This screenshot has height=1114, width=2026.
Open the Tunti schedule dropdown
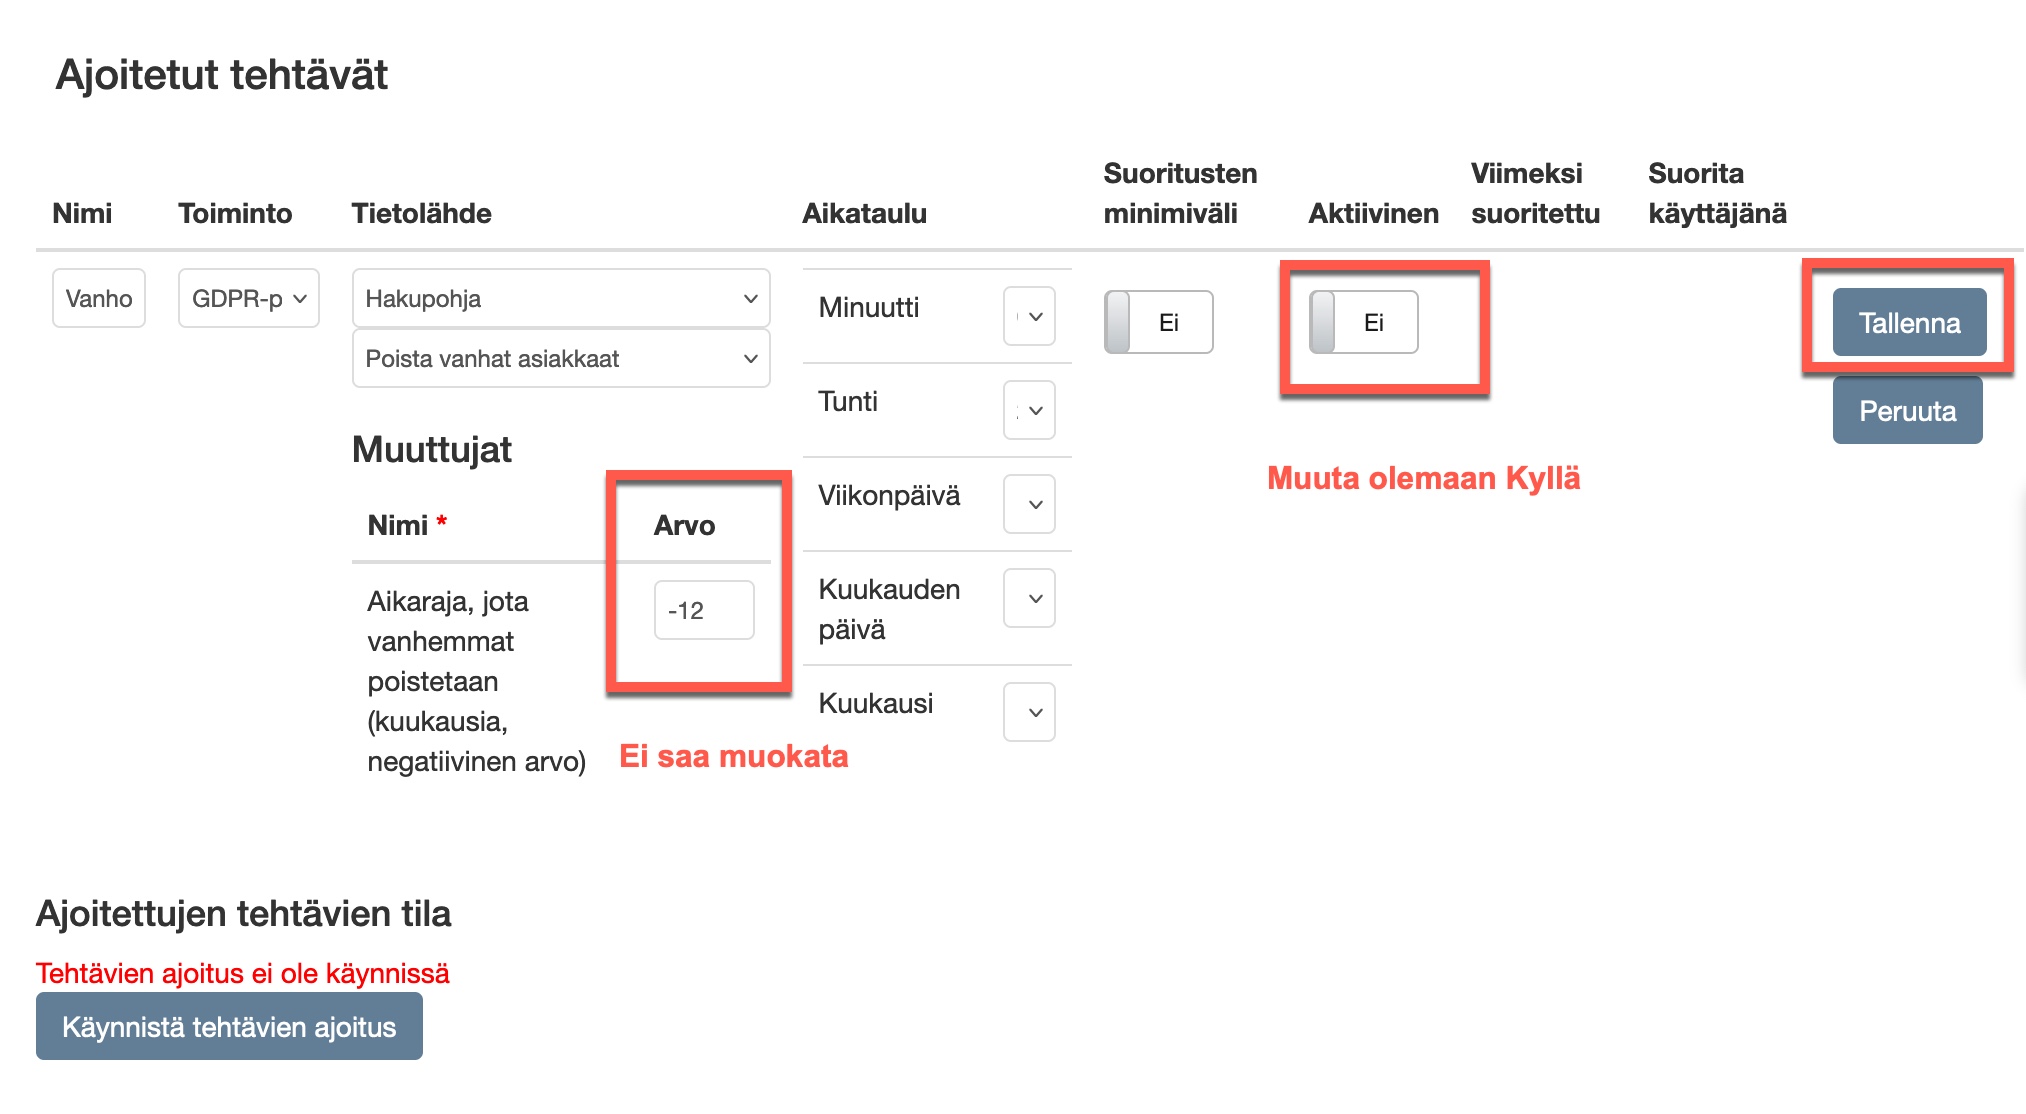click(x=1029, y=410)
